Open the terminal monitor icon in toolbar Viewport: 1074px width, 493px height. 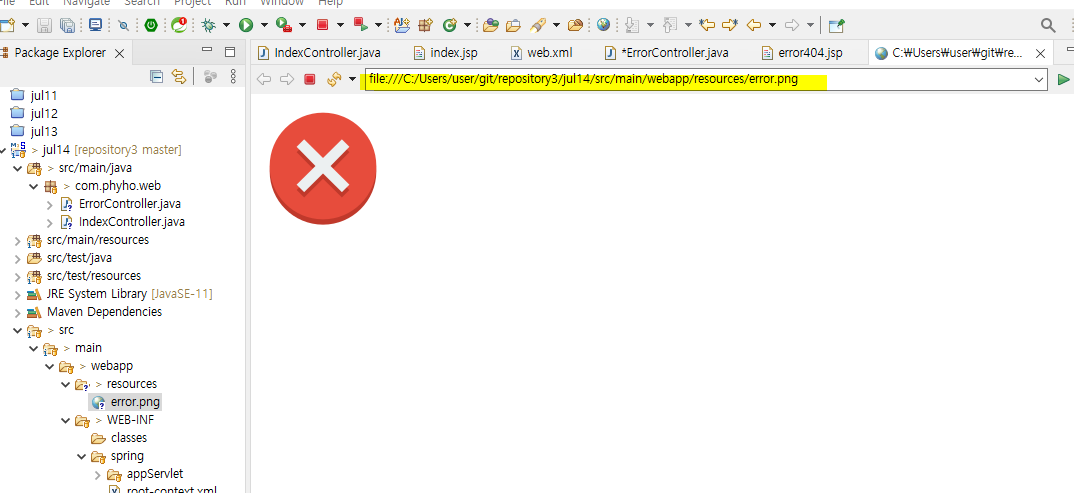click(x=95, y=25)
